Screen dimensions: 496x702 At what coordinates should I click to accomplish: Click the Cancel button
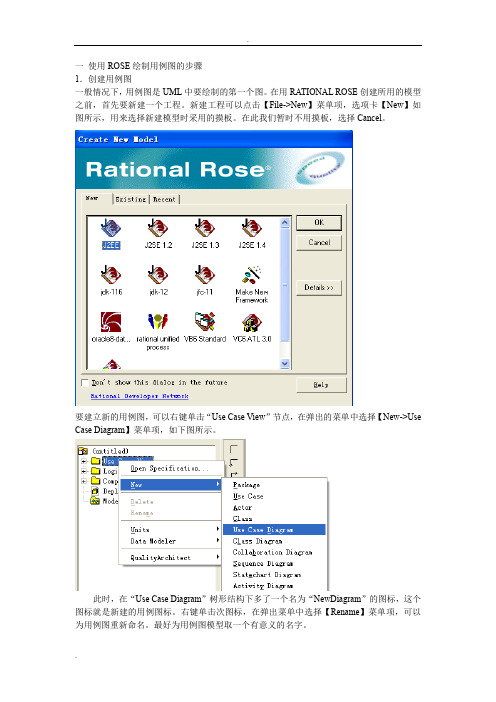tap(319, 242)
